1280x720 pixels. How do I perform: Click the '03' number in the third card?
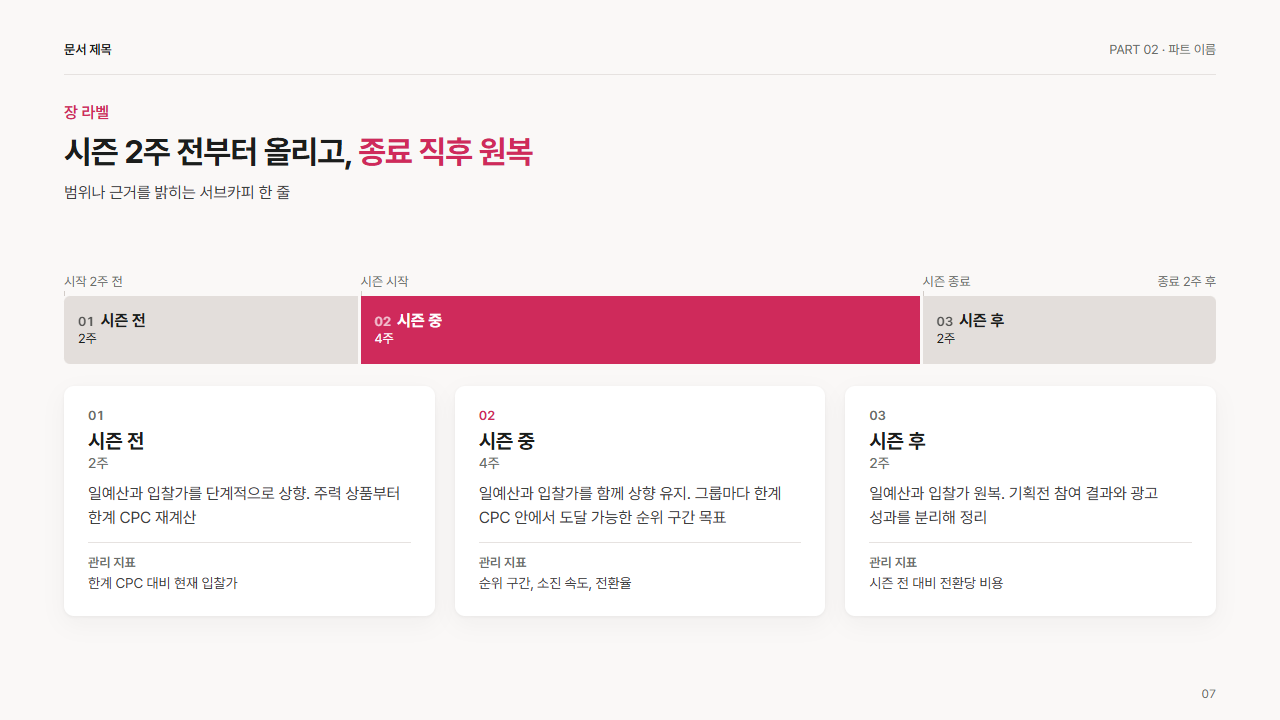pyautogui.click(x=878, y=415)
